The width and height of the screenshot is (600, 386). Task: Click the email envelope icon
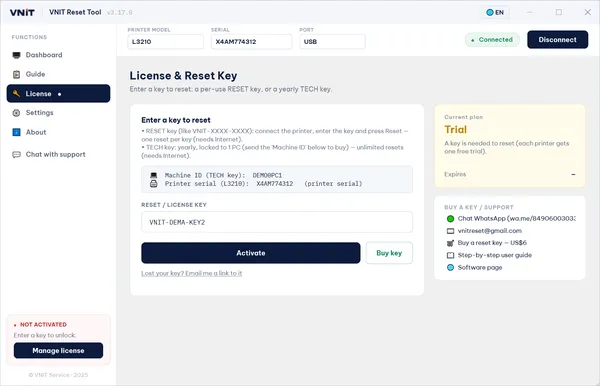point(450,231)
